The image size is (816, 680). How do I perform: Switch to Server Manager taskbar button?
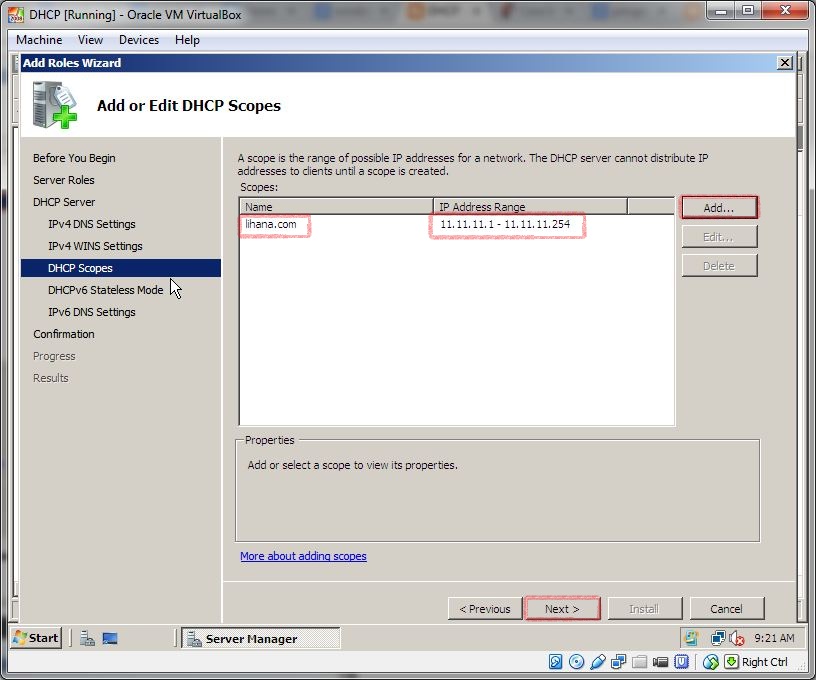tap(261, 638)
